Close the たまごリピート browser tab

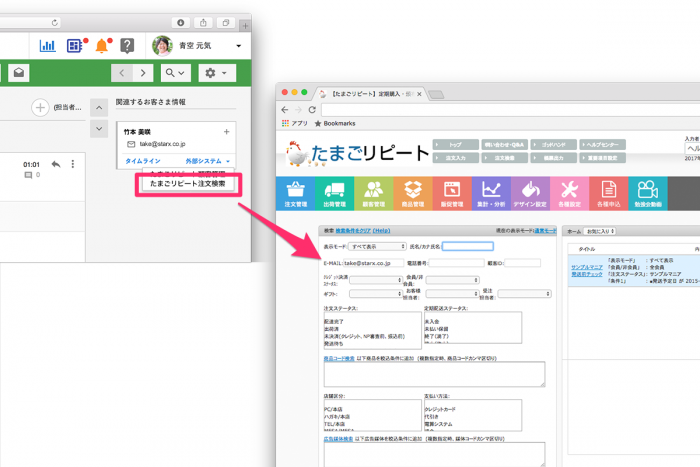coord(419,94)
